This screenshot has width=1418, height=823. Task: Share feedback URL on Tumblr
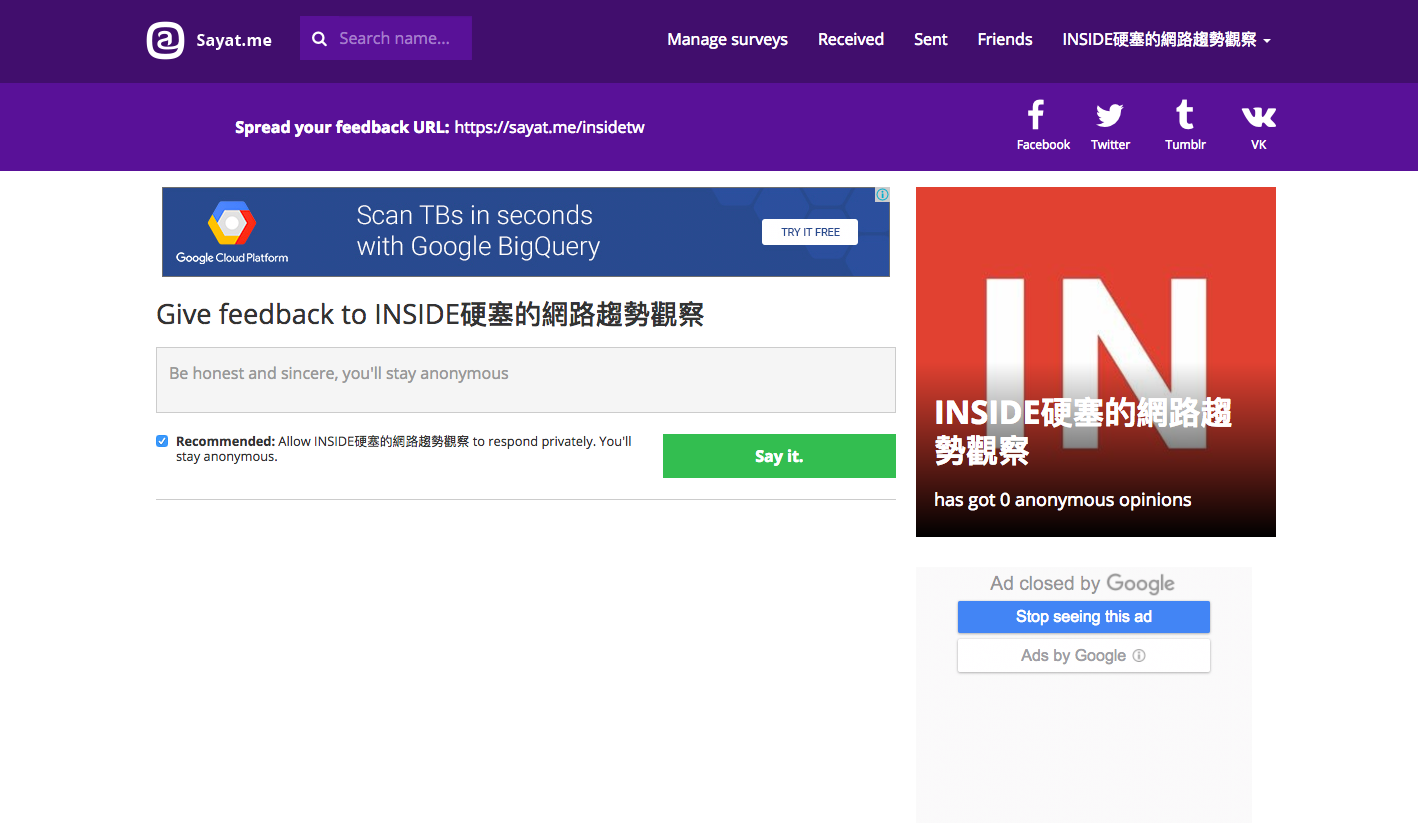point(1185,126)
